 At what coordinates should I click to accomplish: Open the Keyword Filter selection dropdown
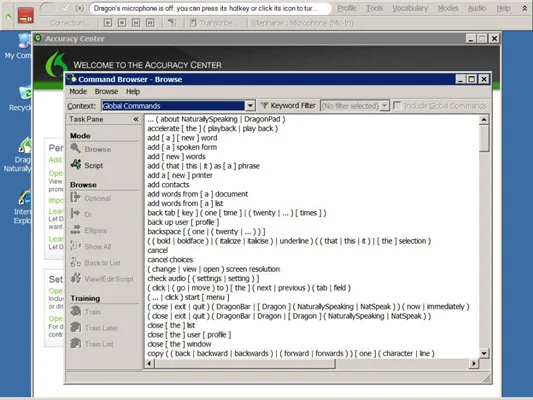click(x=384, y=106)
